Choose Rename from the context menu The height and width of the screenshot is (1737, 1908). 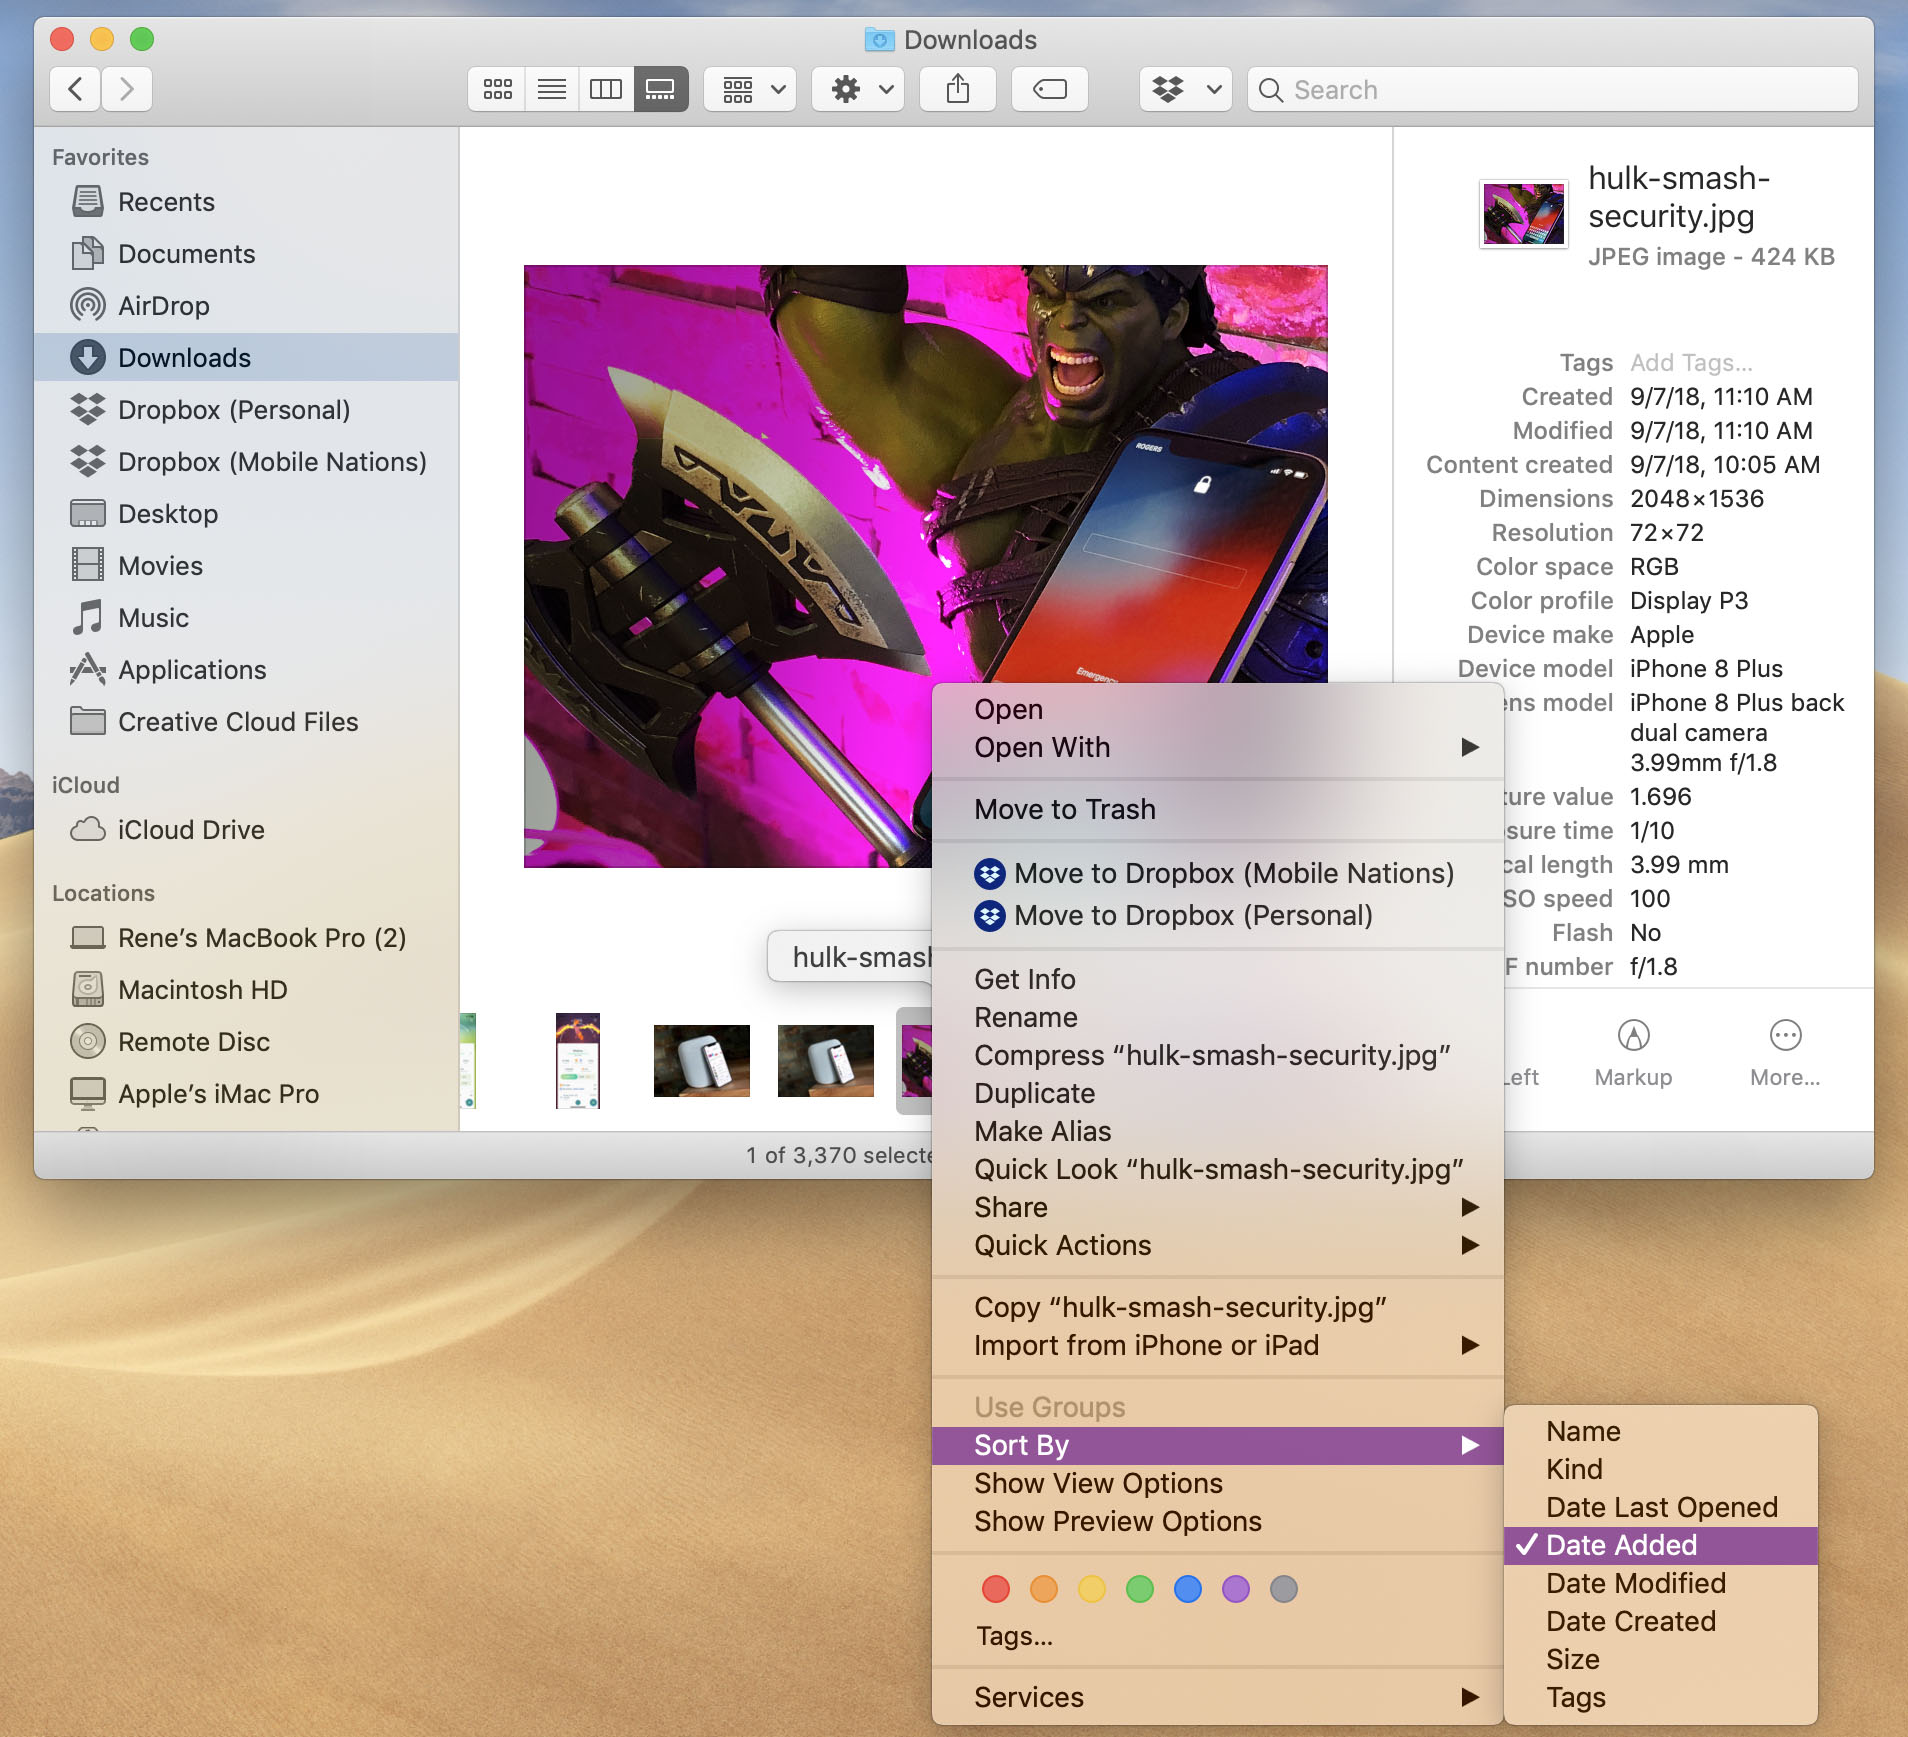click(x=1217, y=1017)
